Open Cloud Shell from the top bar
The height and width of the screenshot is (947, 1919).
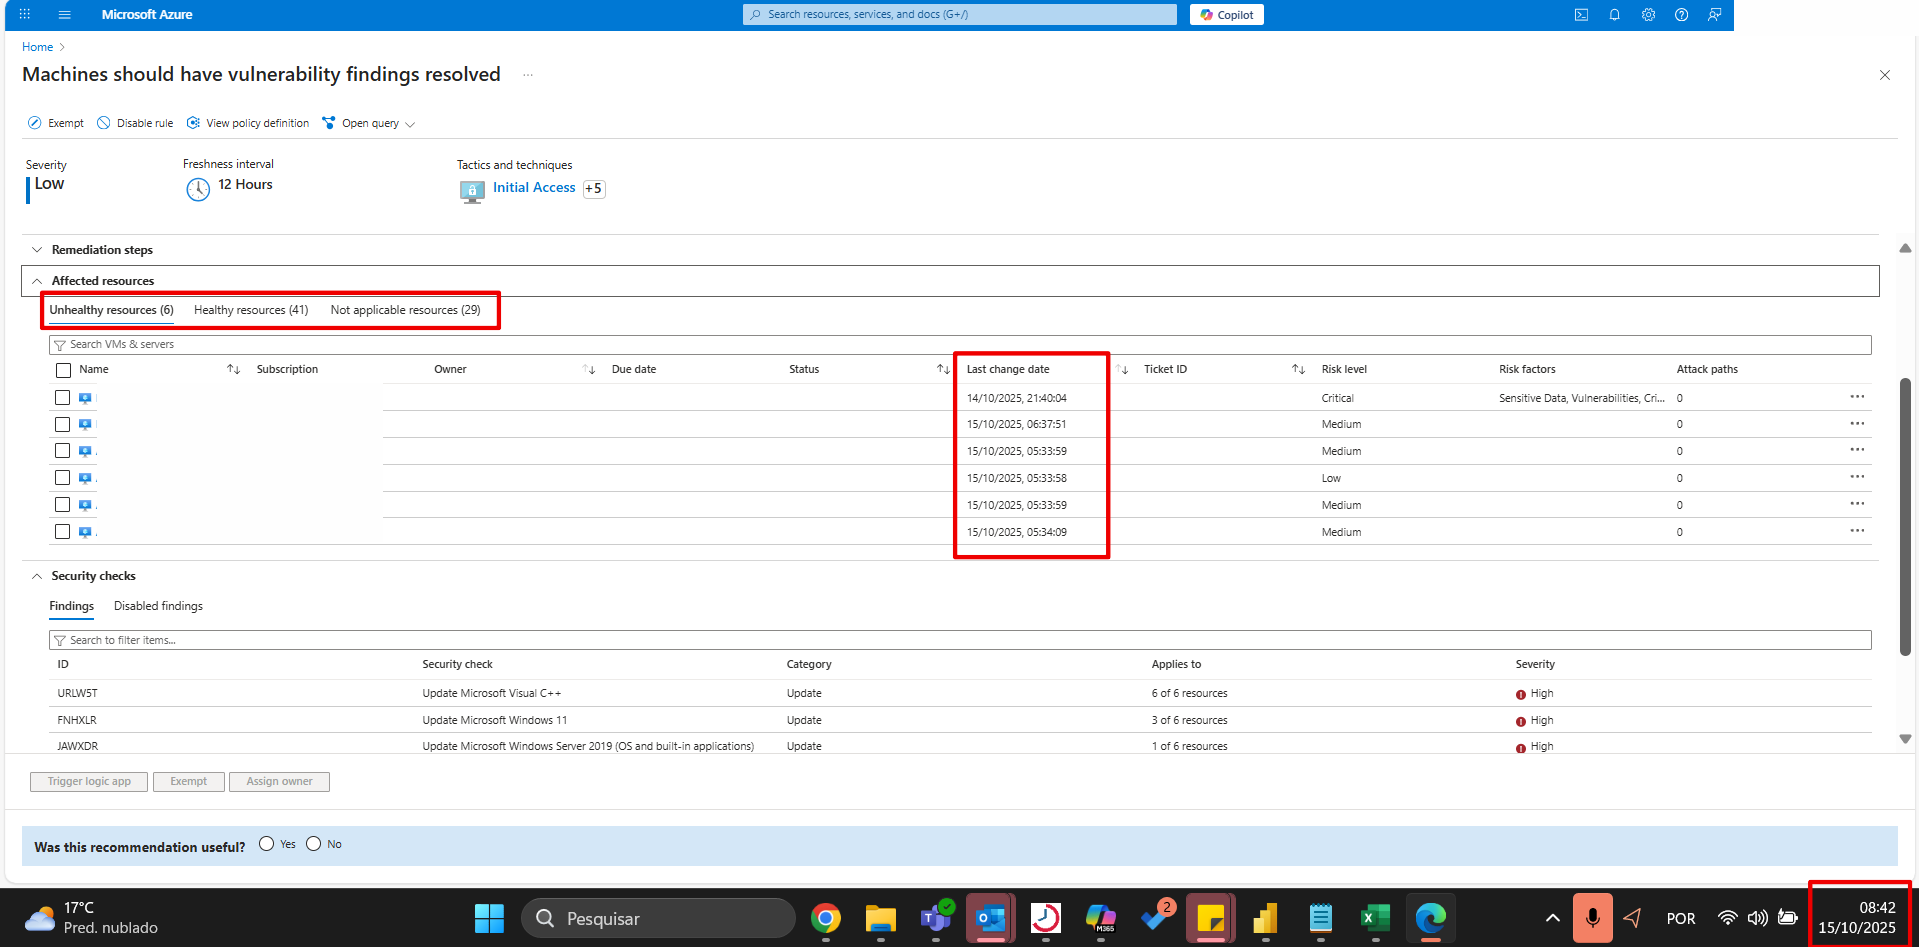pos(1581,14)
